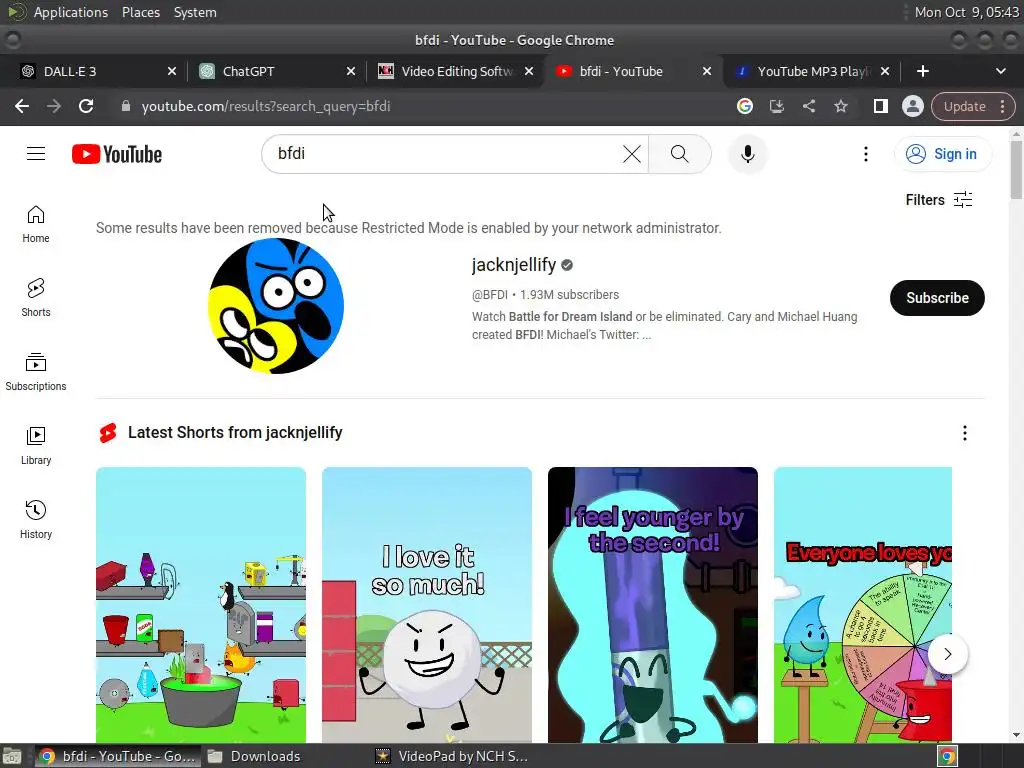Open jacknjellify channel avatar
The width and height of the screenshot is (1024, 768).
point(276,306)
